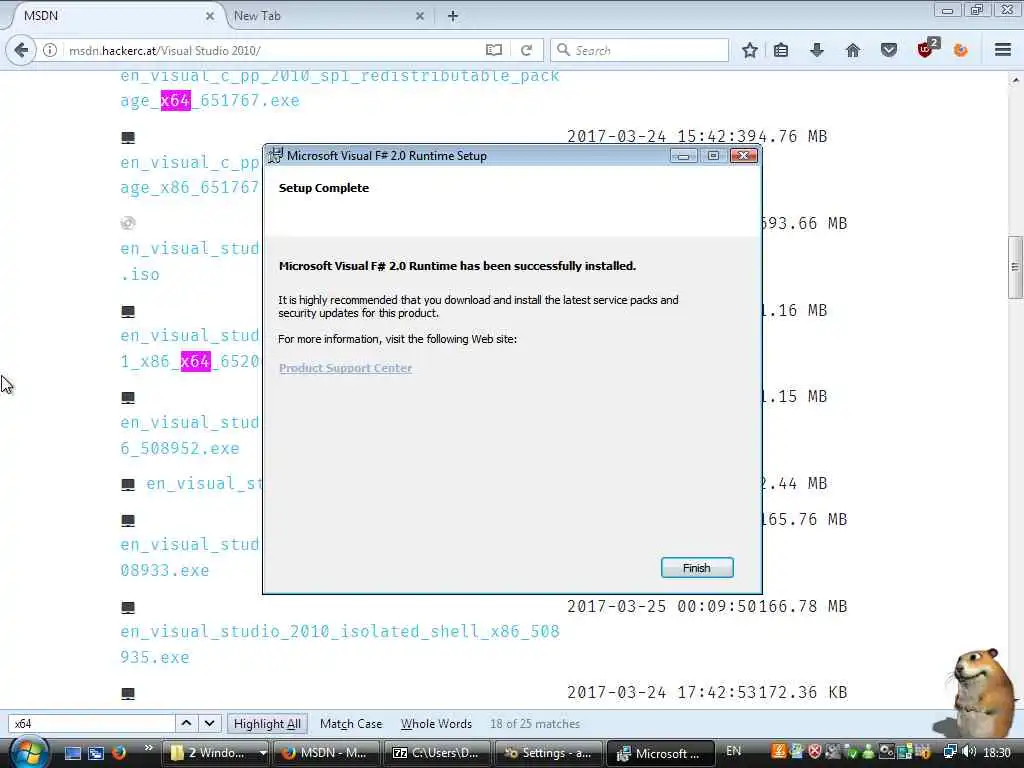Image resolution: width=1024 pixels, height=768 pixels.
Task: Reload the MSDN page
Action: 526,50
